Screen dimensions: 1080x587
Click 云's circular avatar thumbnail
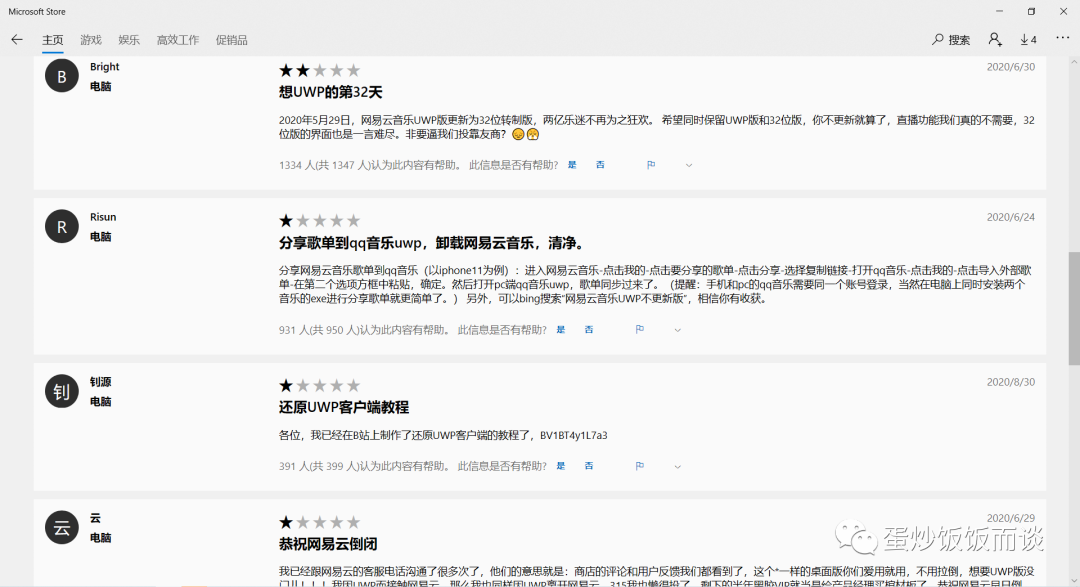(x=61, y=527)
